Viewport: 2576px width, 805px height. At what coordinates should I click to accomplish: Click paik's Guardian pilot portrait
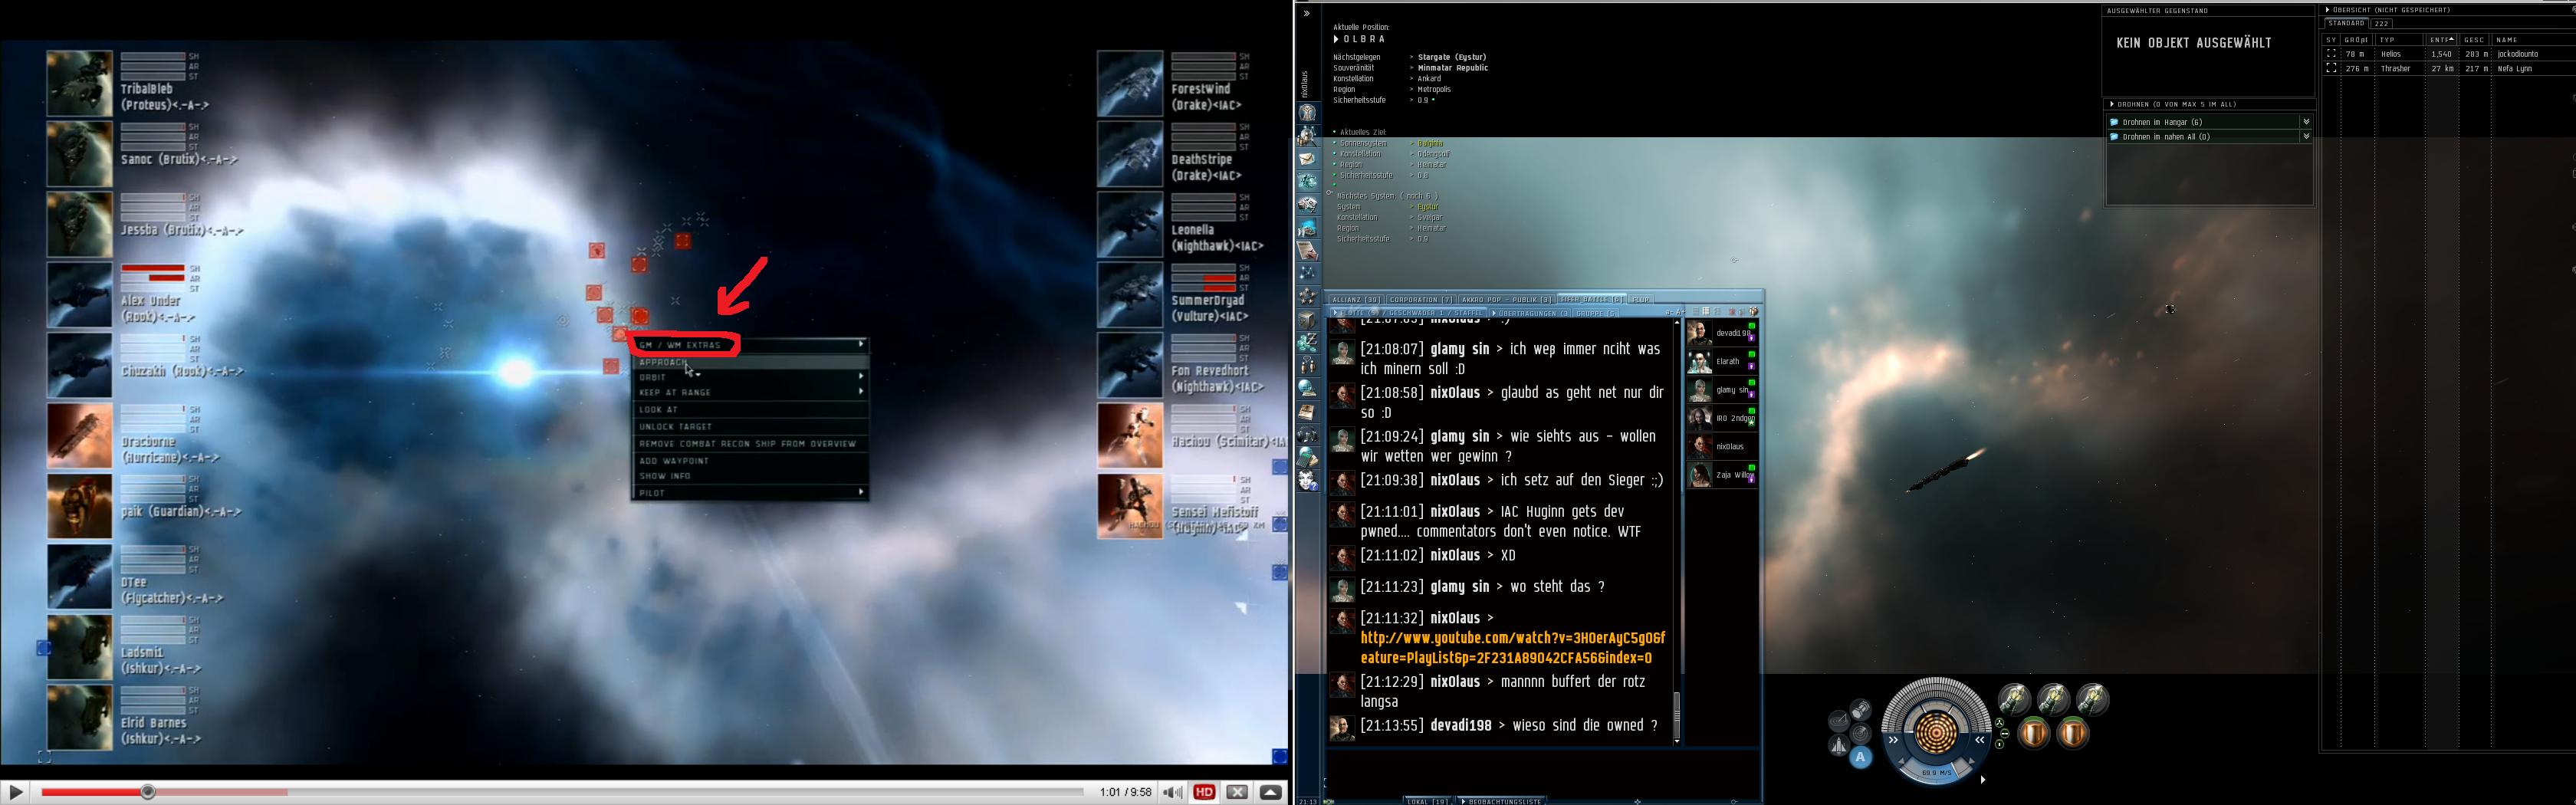coord(79,506)
